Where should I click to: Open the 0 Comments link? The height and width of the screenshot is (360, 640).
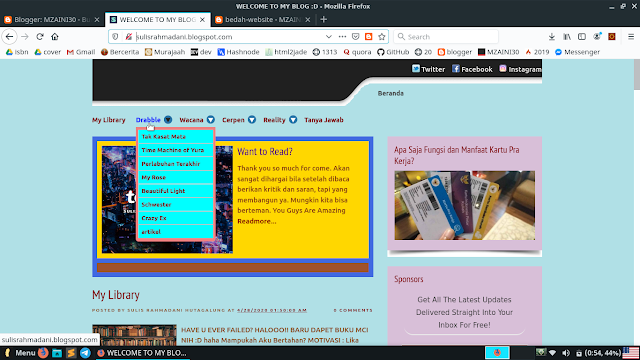click(x=353, y=310)
